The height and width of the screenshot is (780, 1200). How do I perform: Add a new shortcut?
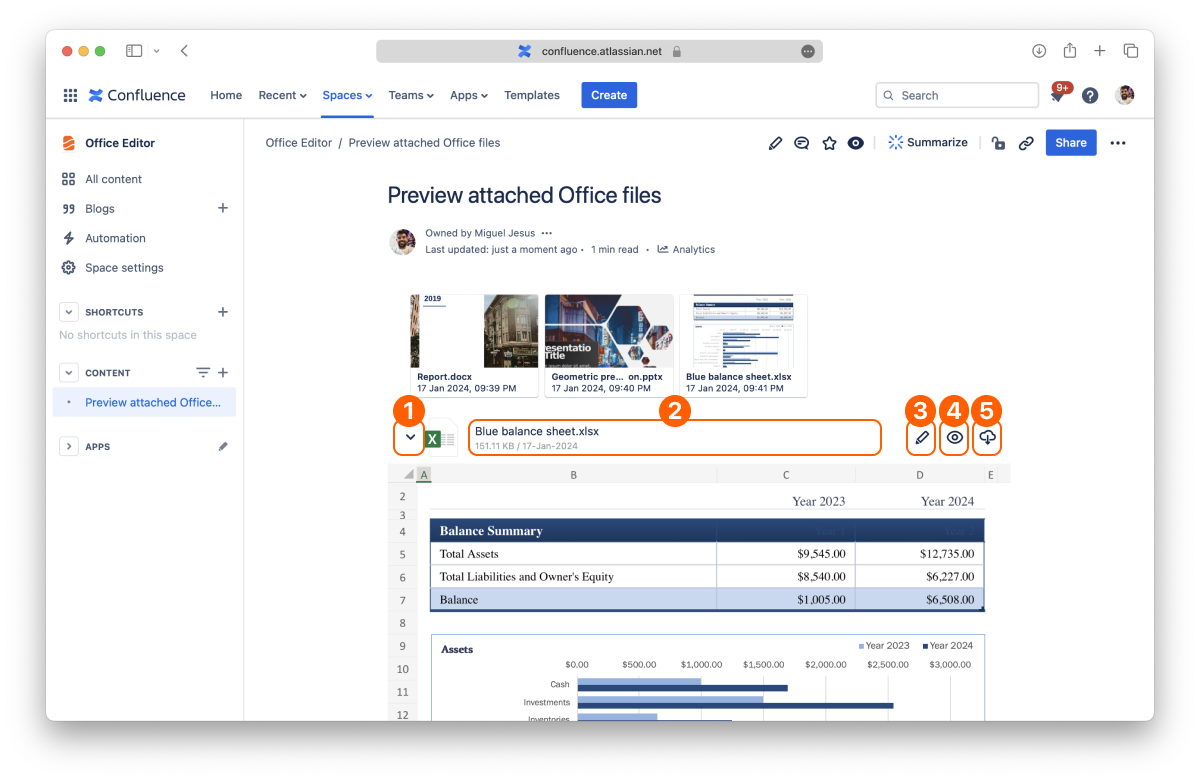pos(223,312)
